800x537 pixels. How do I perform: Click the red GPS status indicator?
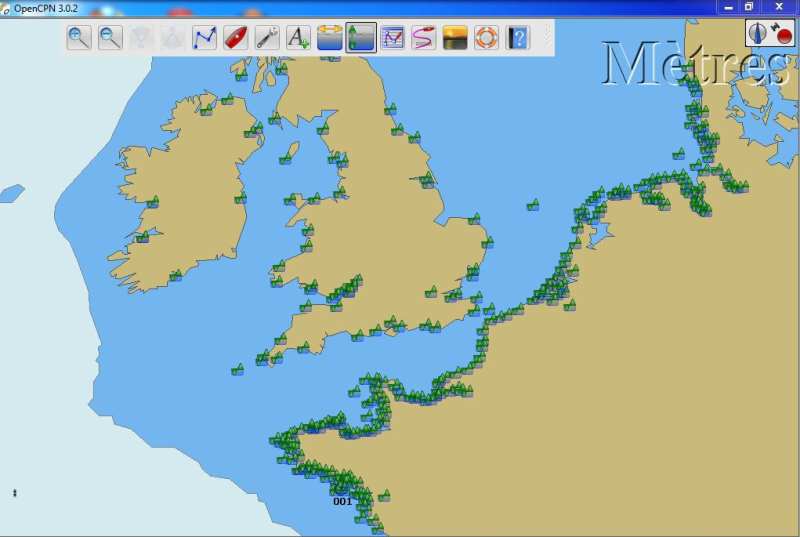pyautogui.click(x=783, y=35)
